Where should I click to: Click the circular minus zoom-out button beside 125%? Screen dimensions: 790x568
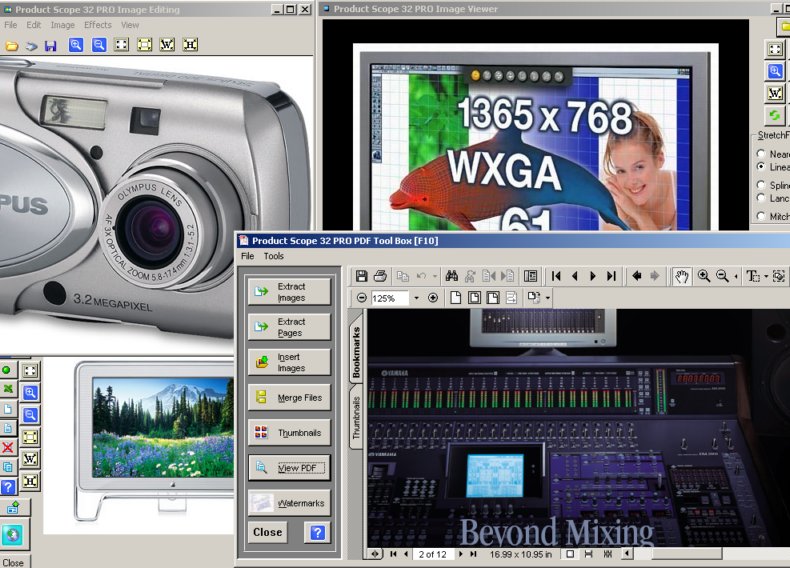click(x=361, y=298)
